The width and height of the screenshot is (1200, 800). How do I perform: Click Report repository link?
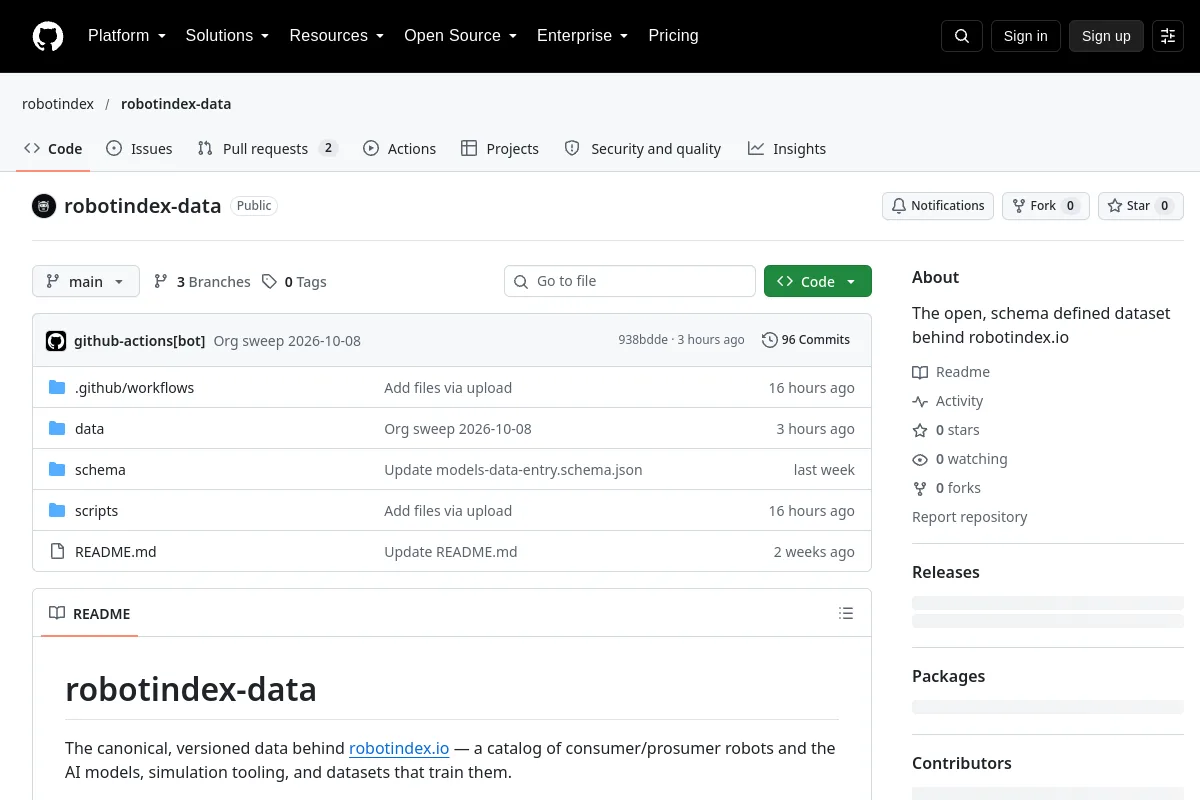coord(970,517)
